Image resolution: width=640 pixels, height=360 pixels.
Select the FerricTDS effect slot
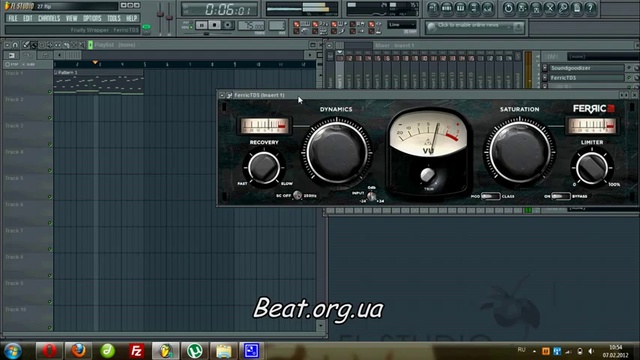(586, 78)
